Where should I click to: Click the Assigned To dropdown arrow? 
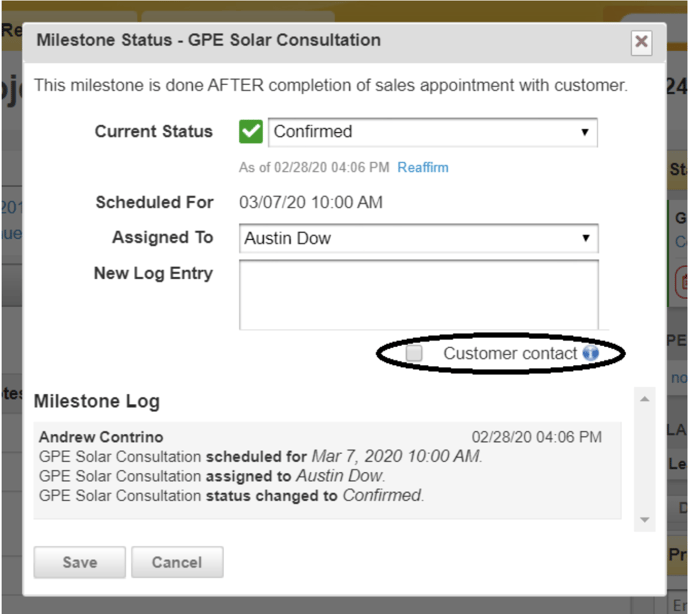pos(584,238)
